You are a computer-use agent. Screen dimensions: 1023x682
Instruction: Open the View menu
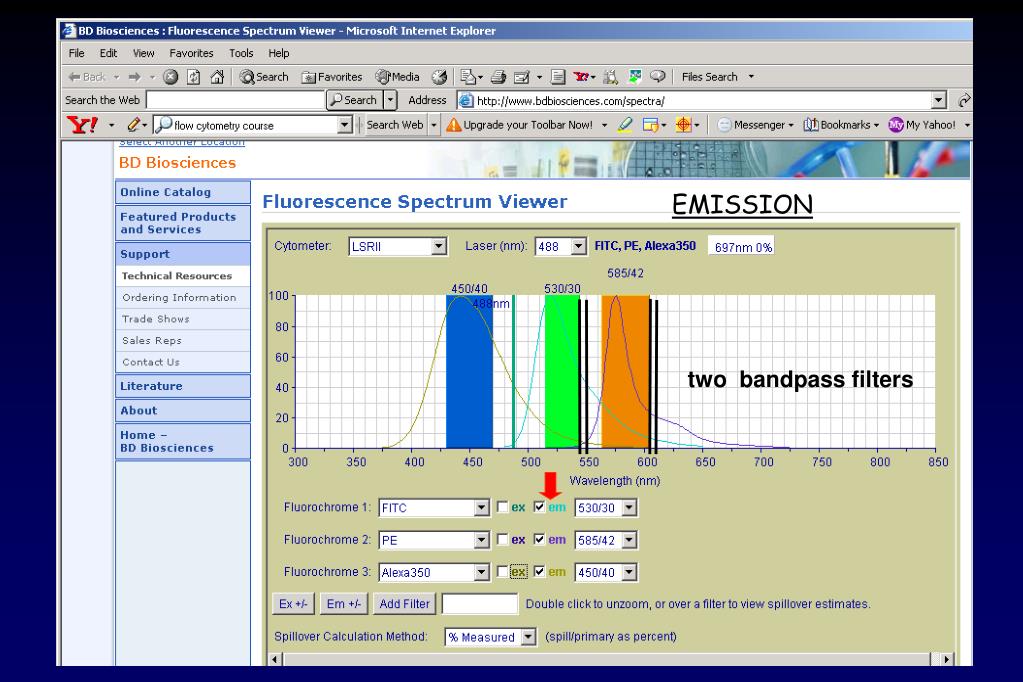pyautogui.click(x=144, y=54)
